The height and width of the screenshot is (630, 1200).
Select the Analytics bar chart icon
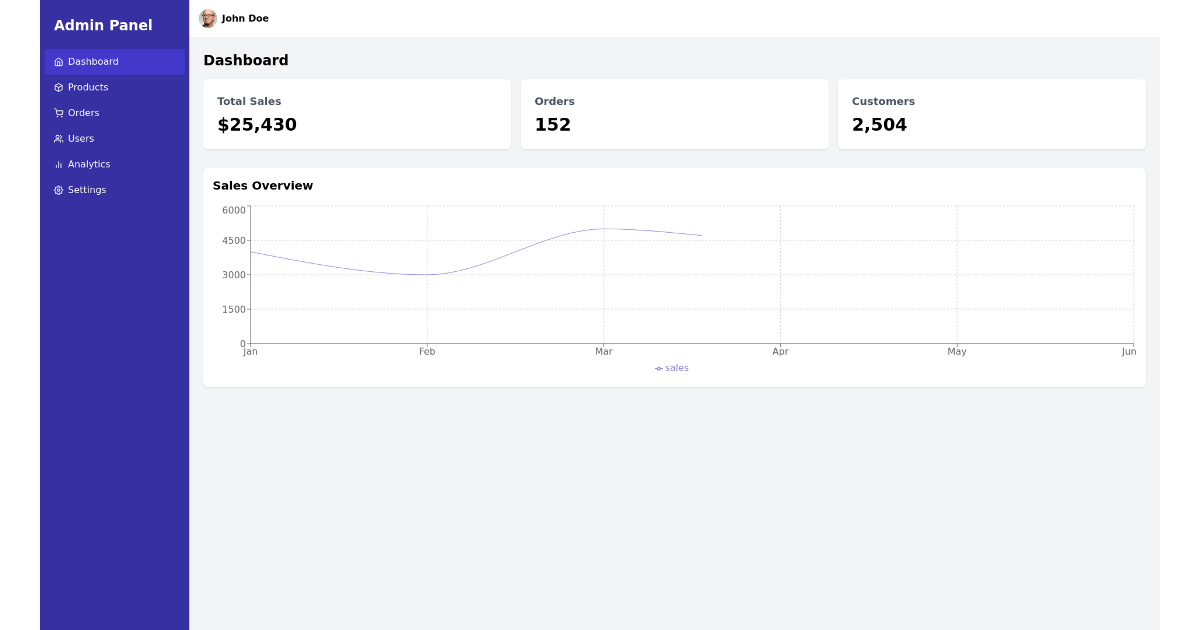(x=59, y=164)
